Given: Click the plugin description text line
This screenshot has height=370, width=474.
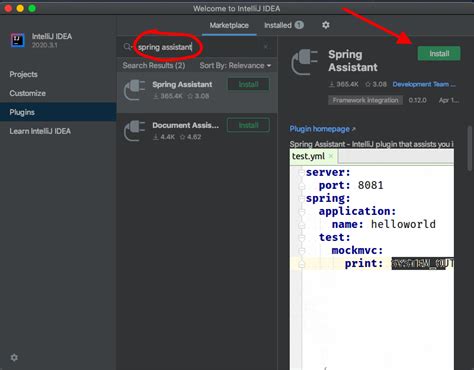Looking at the screenshot, I should [x=371, y=144].
